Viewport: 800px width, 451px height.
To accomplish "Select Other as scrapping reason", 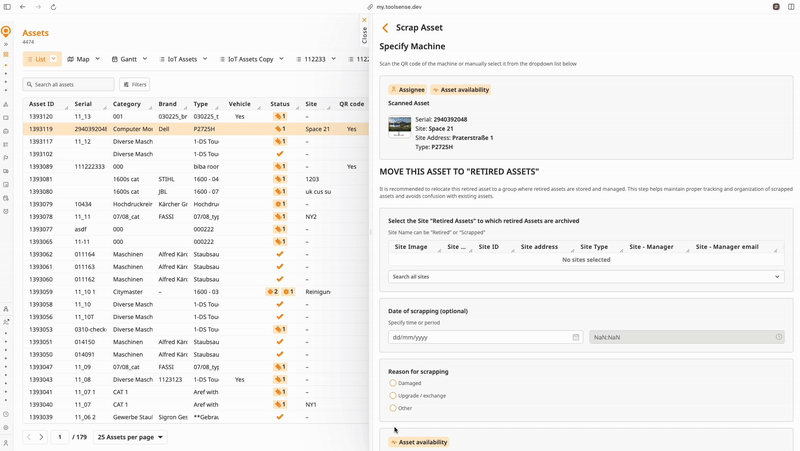I will coord(393,408).
